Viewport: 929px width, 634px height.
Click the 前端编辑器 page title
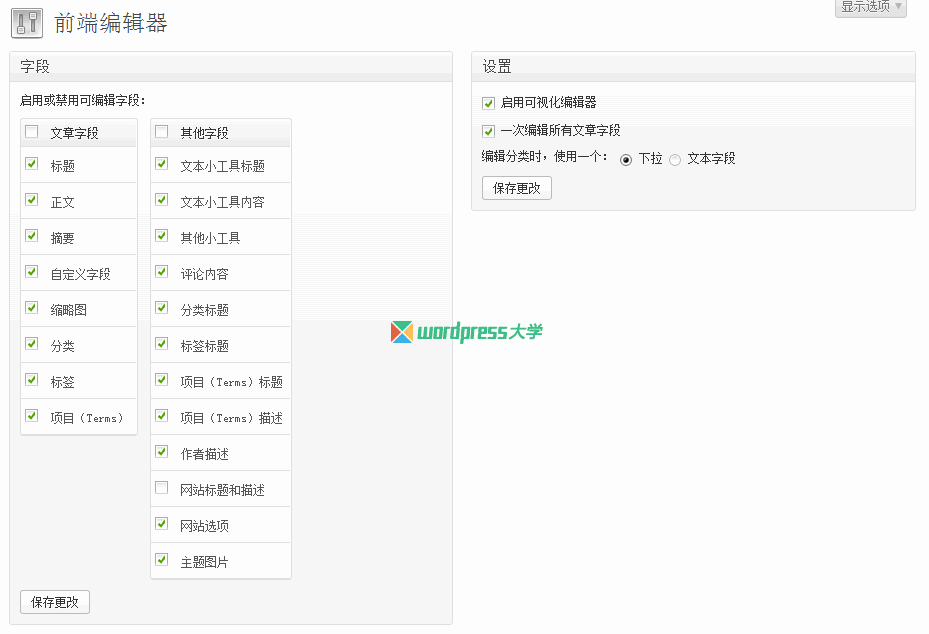(111, 24)
